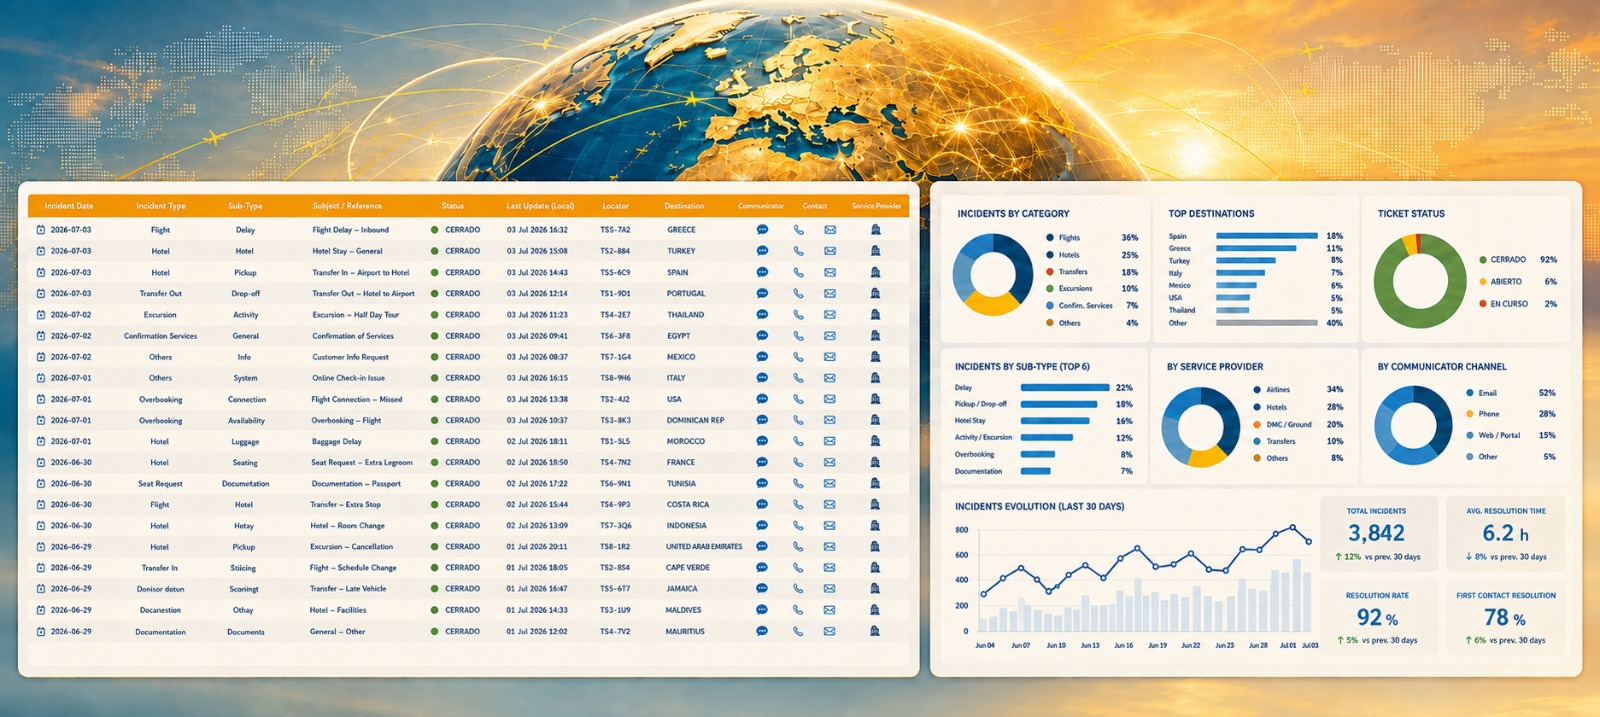Click calendar icon in DOMINICAN REP row
The width and height of the screenshot is (1600, 717).
click(41, 420)
